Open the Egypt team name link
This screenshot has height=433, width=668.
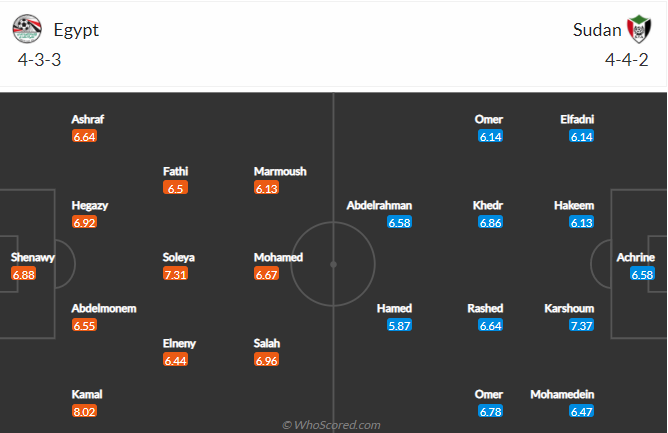(x=76, y=30)
